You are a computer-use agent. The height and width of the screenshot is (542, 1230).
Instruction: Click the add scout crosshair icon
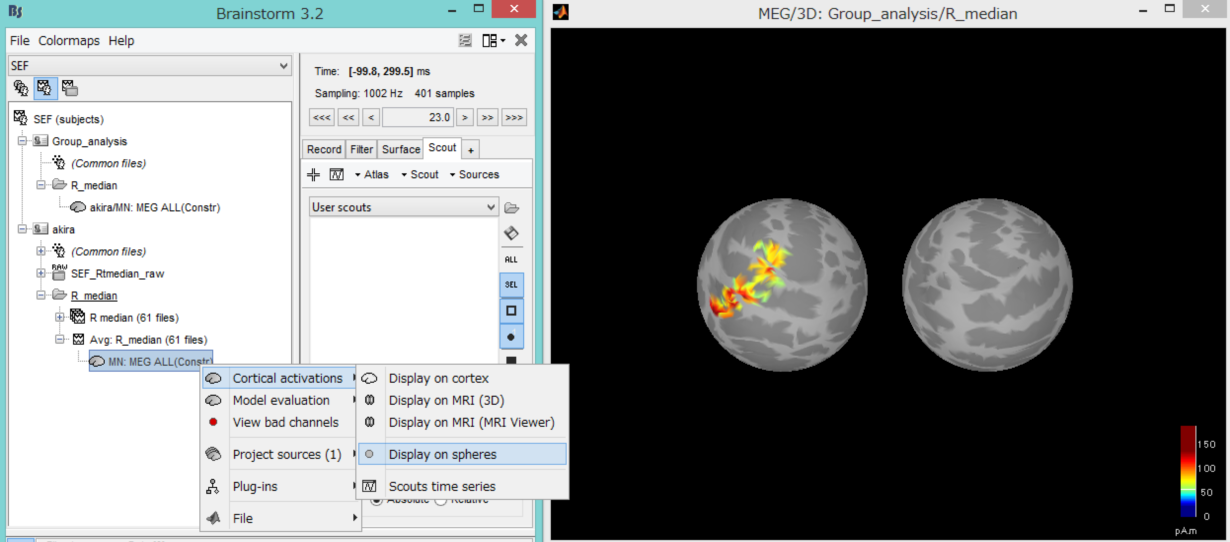[x=313, y=174]
